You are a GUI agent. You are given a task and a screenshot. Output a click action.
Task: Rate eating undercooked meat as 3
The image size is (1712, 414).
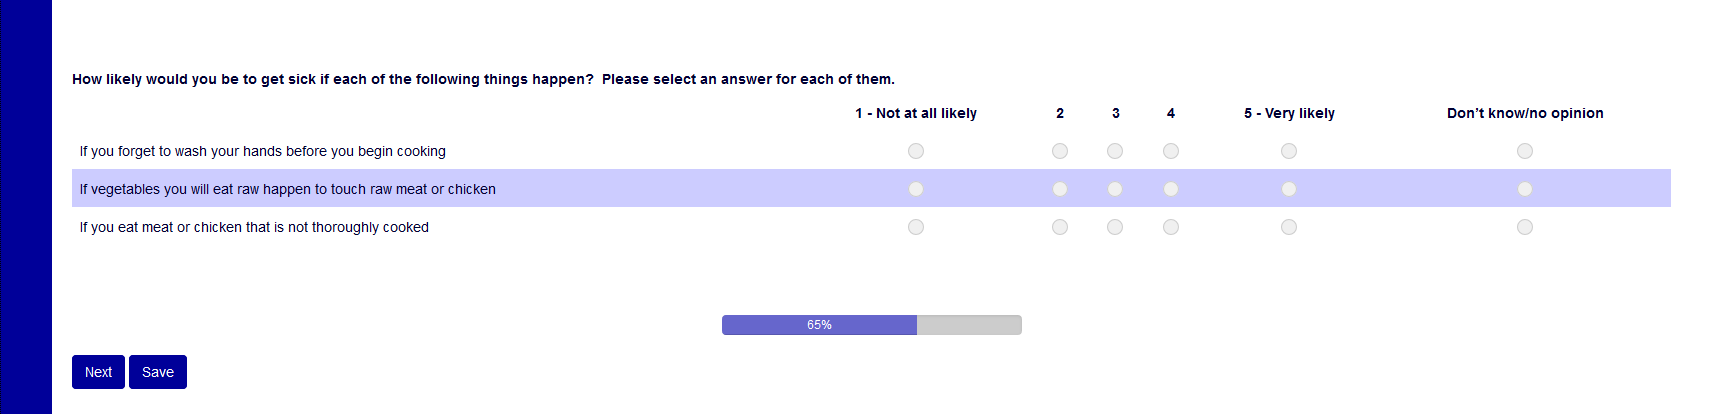point(1115,227)
